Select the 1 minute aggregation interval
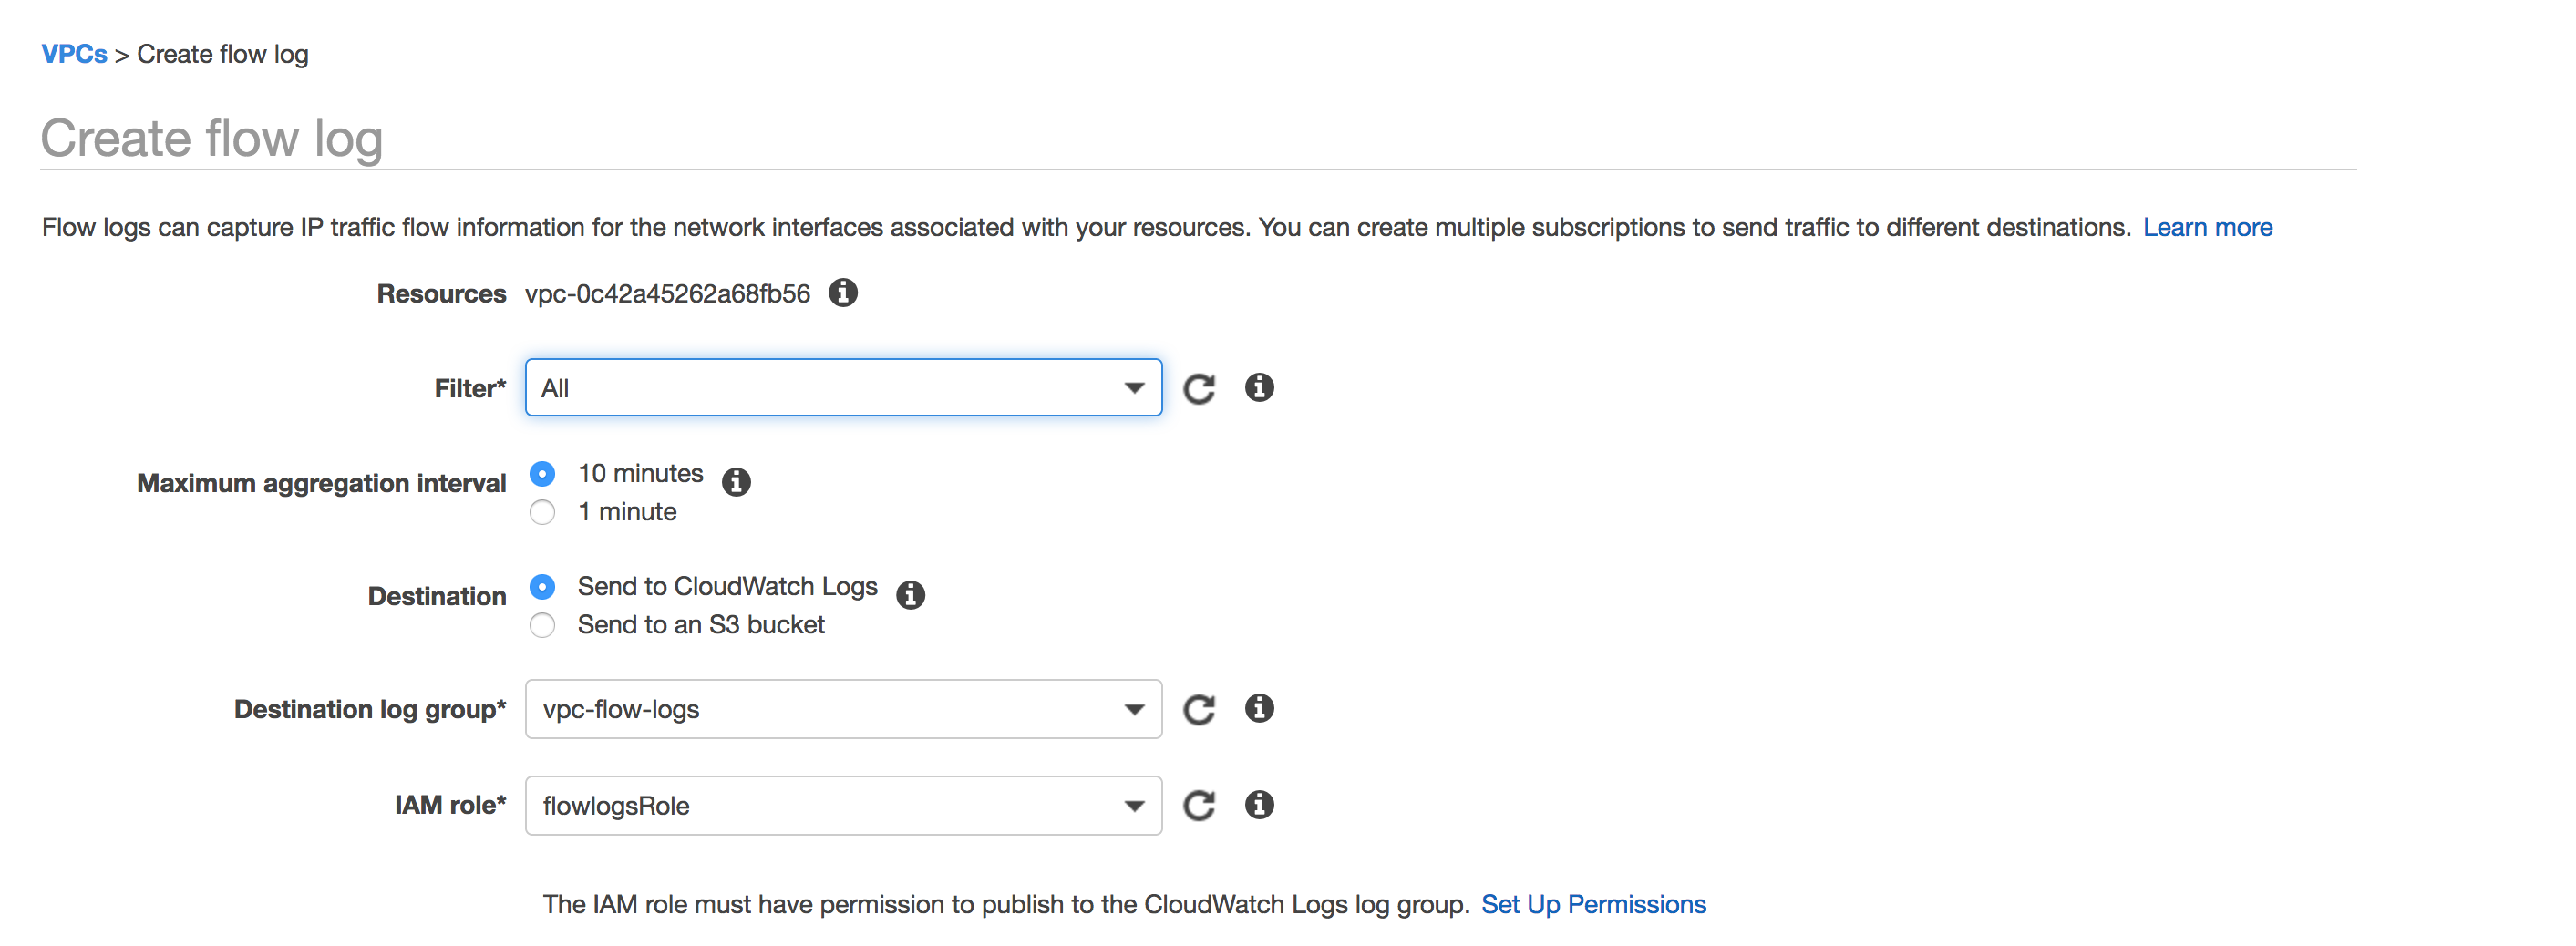Viewport: 2576px width, 946px height. 542,512
